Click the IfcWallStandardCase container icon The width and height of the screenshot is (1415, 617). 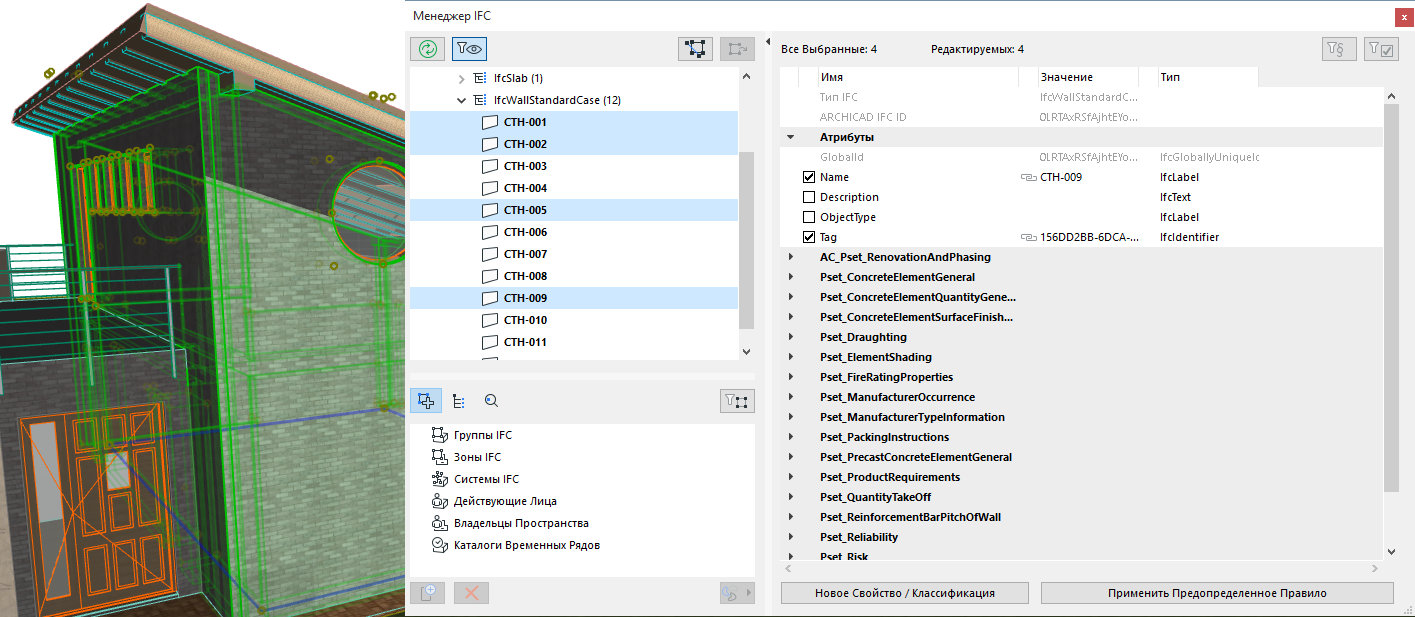(x=479, y=100)
